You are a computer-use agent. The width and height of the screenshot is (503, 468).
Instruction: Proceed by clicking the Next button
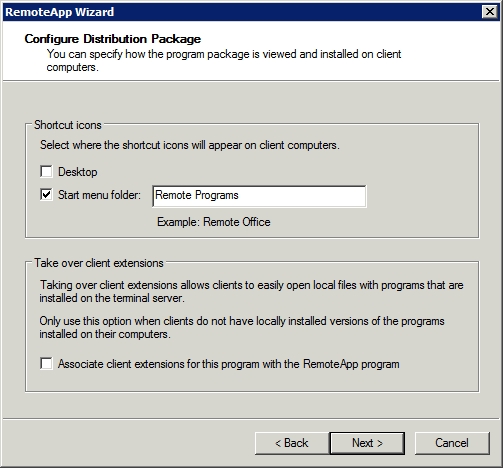(x=367, y=443)
